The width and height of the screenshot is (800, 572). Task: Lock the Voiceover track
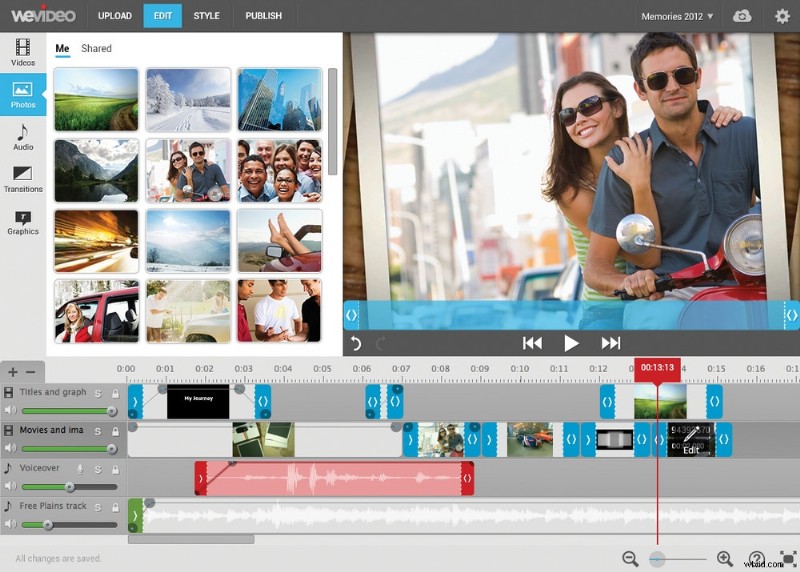point(116,469)
